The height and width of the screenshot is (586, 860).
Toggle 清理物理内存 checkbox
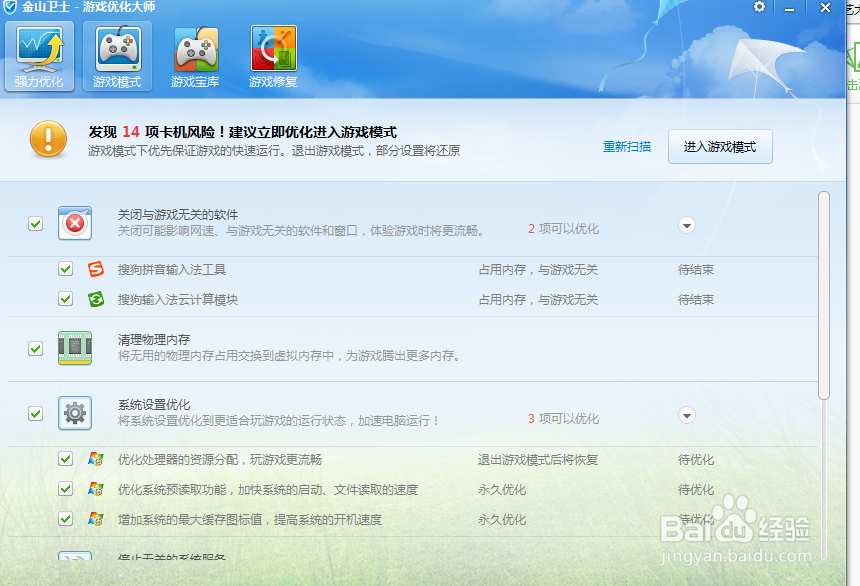pyautogui.click(x=36, y=348)
